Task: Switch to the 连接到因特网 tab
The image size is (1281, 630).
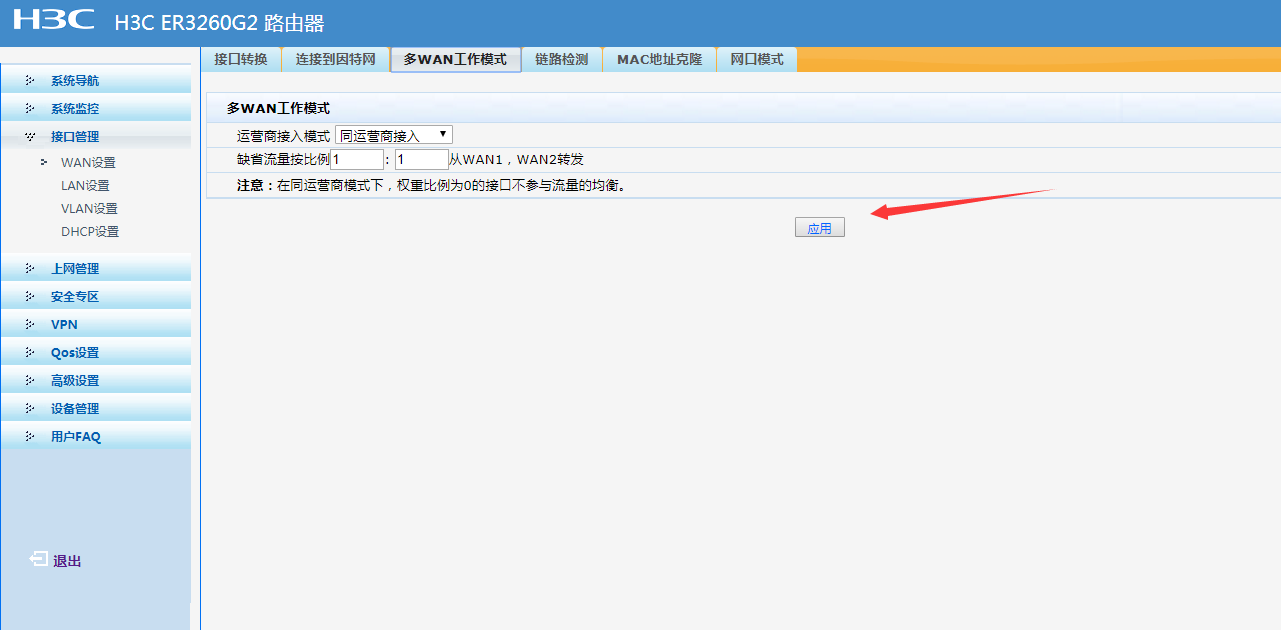Action: (x=335, y=60)
